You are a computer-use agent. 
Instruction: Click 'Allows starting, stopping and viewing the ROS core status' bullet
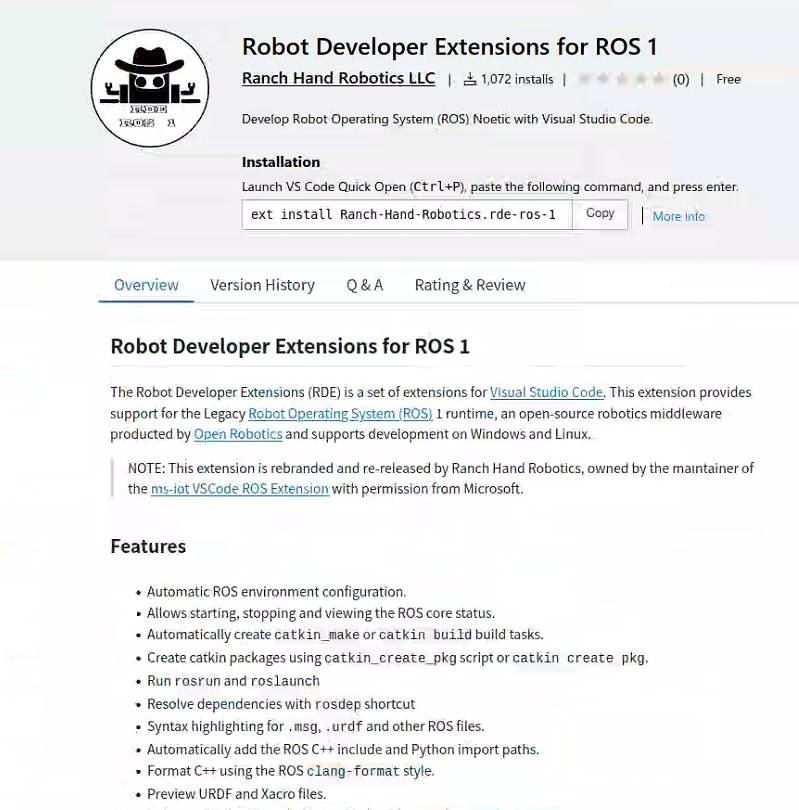click(x=321, y=613)
